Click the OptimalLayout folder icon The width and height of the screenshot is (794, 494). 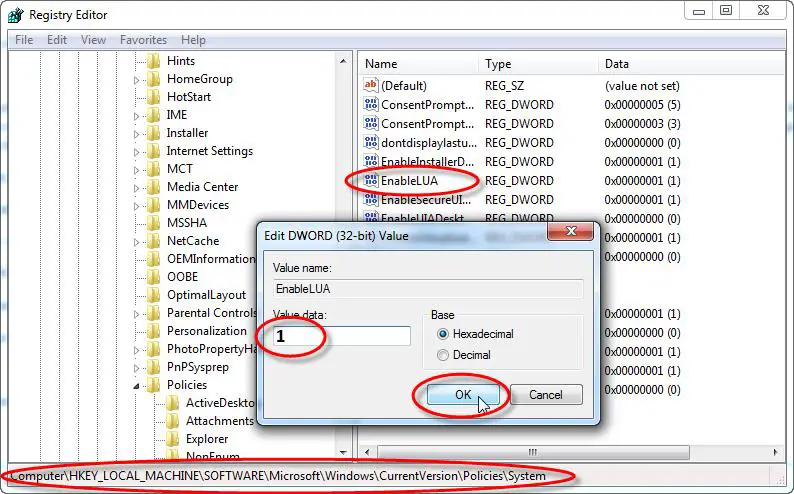pos(153,295)
